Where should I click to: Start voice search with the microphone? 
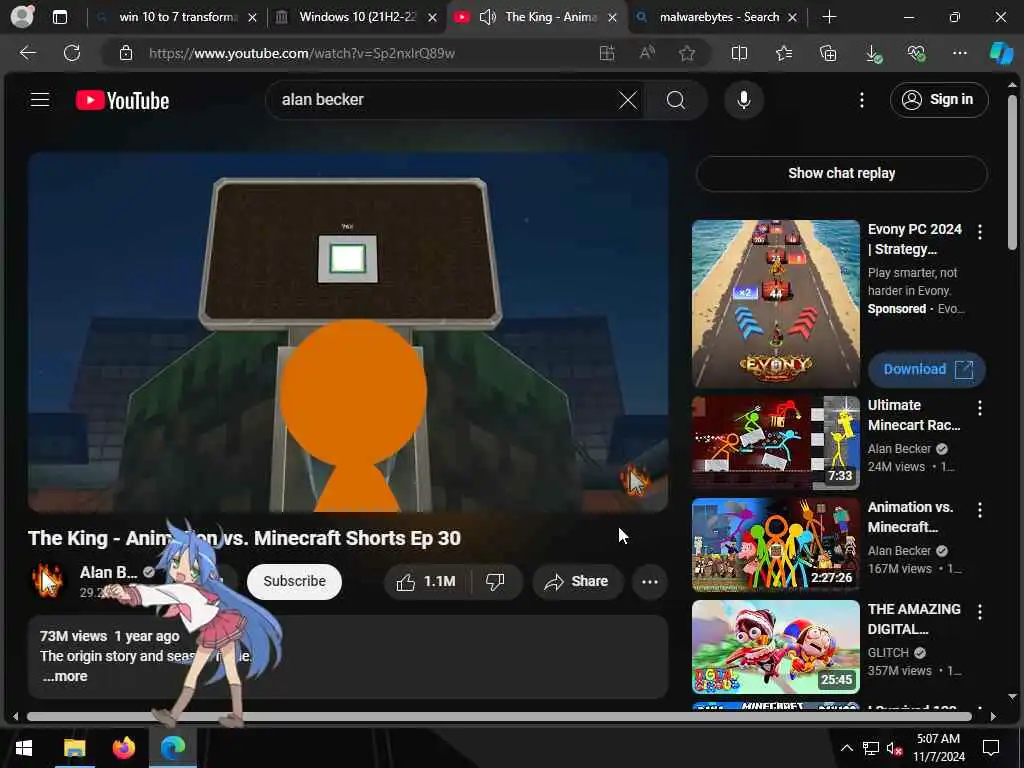click(x=743, y=100)
